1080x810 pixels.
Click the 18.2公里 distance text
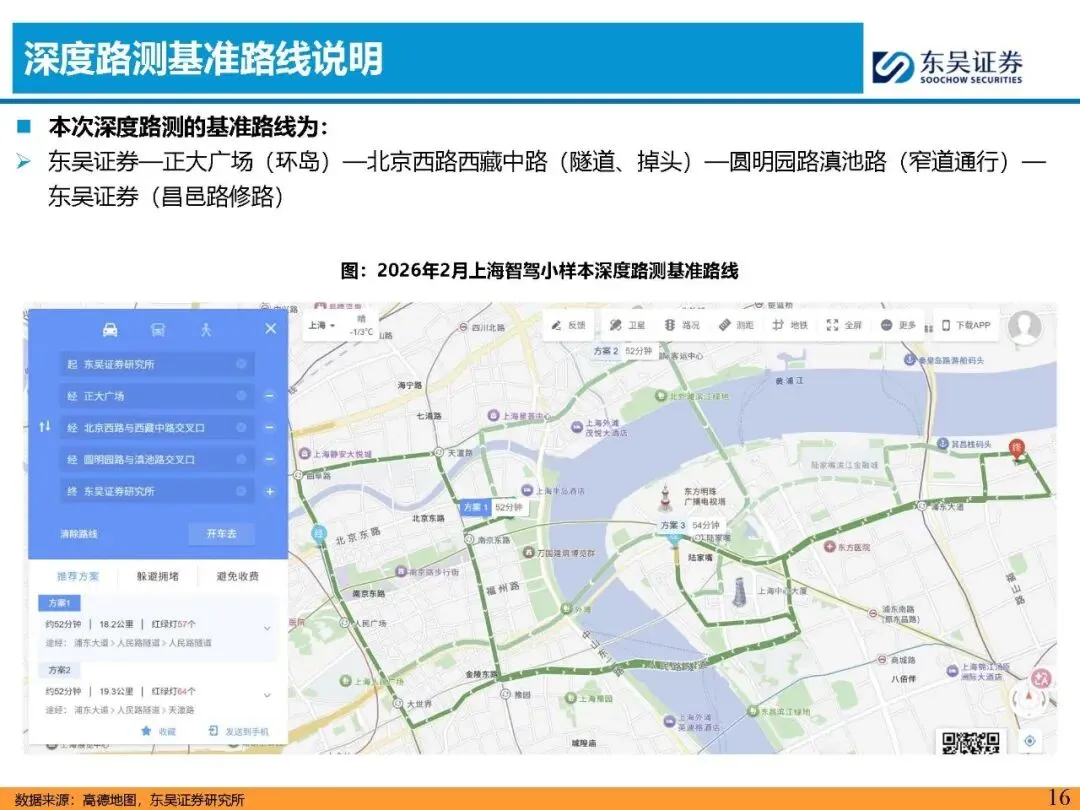click(116, 624)
